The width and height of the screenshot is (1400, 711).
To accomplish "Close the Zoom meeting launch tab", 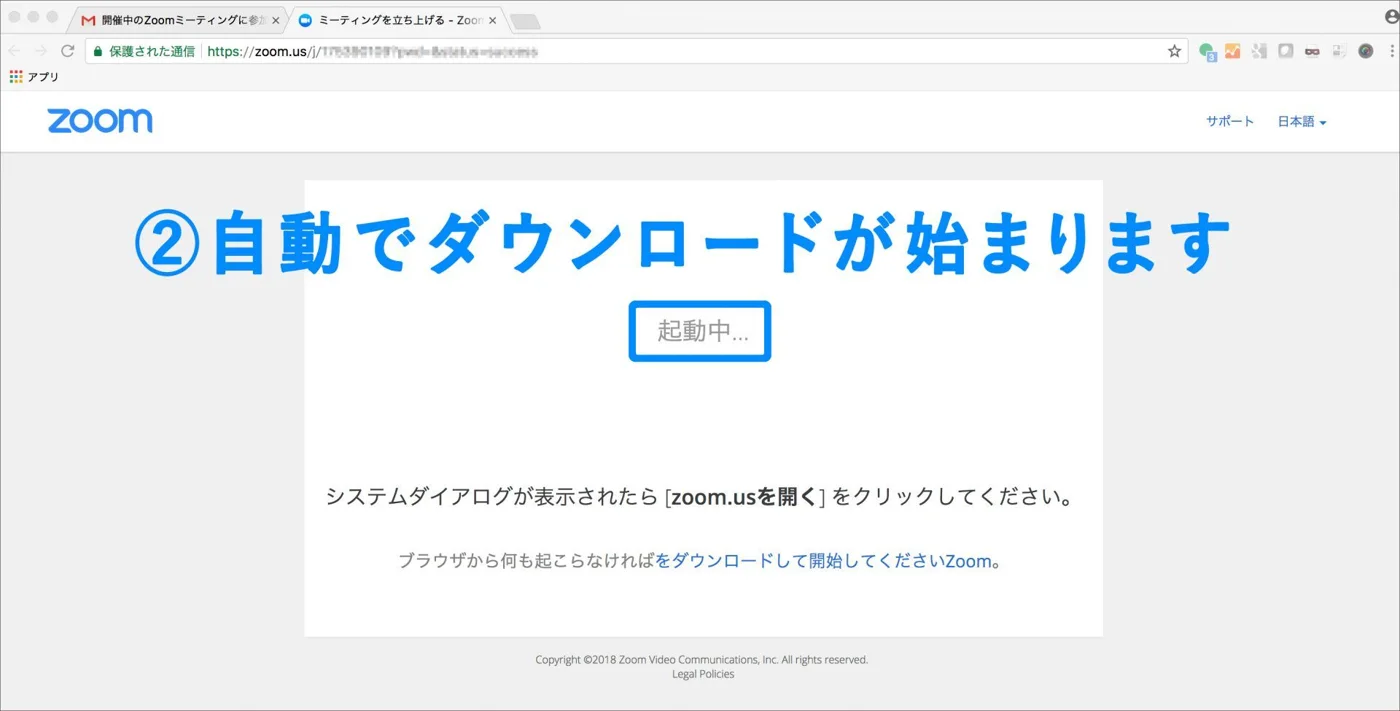I will (x=492, y=20).
